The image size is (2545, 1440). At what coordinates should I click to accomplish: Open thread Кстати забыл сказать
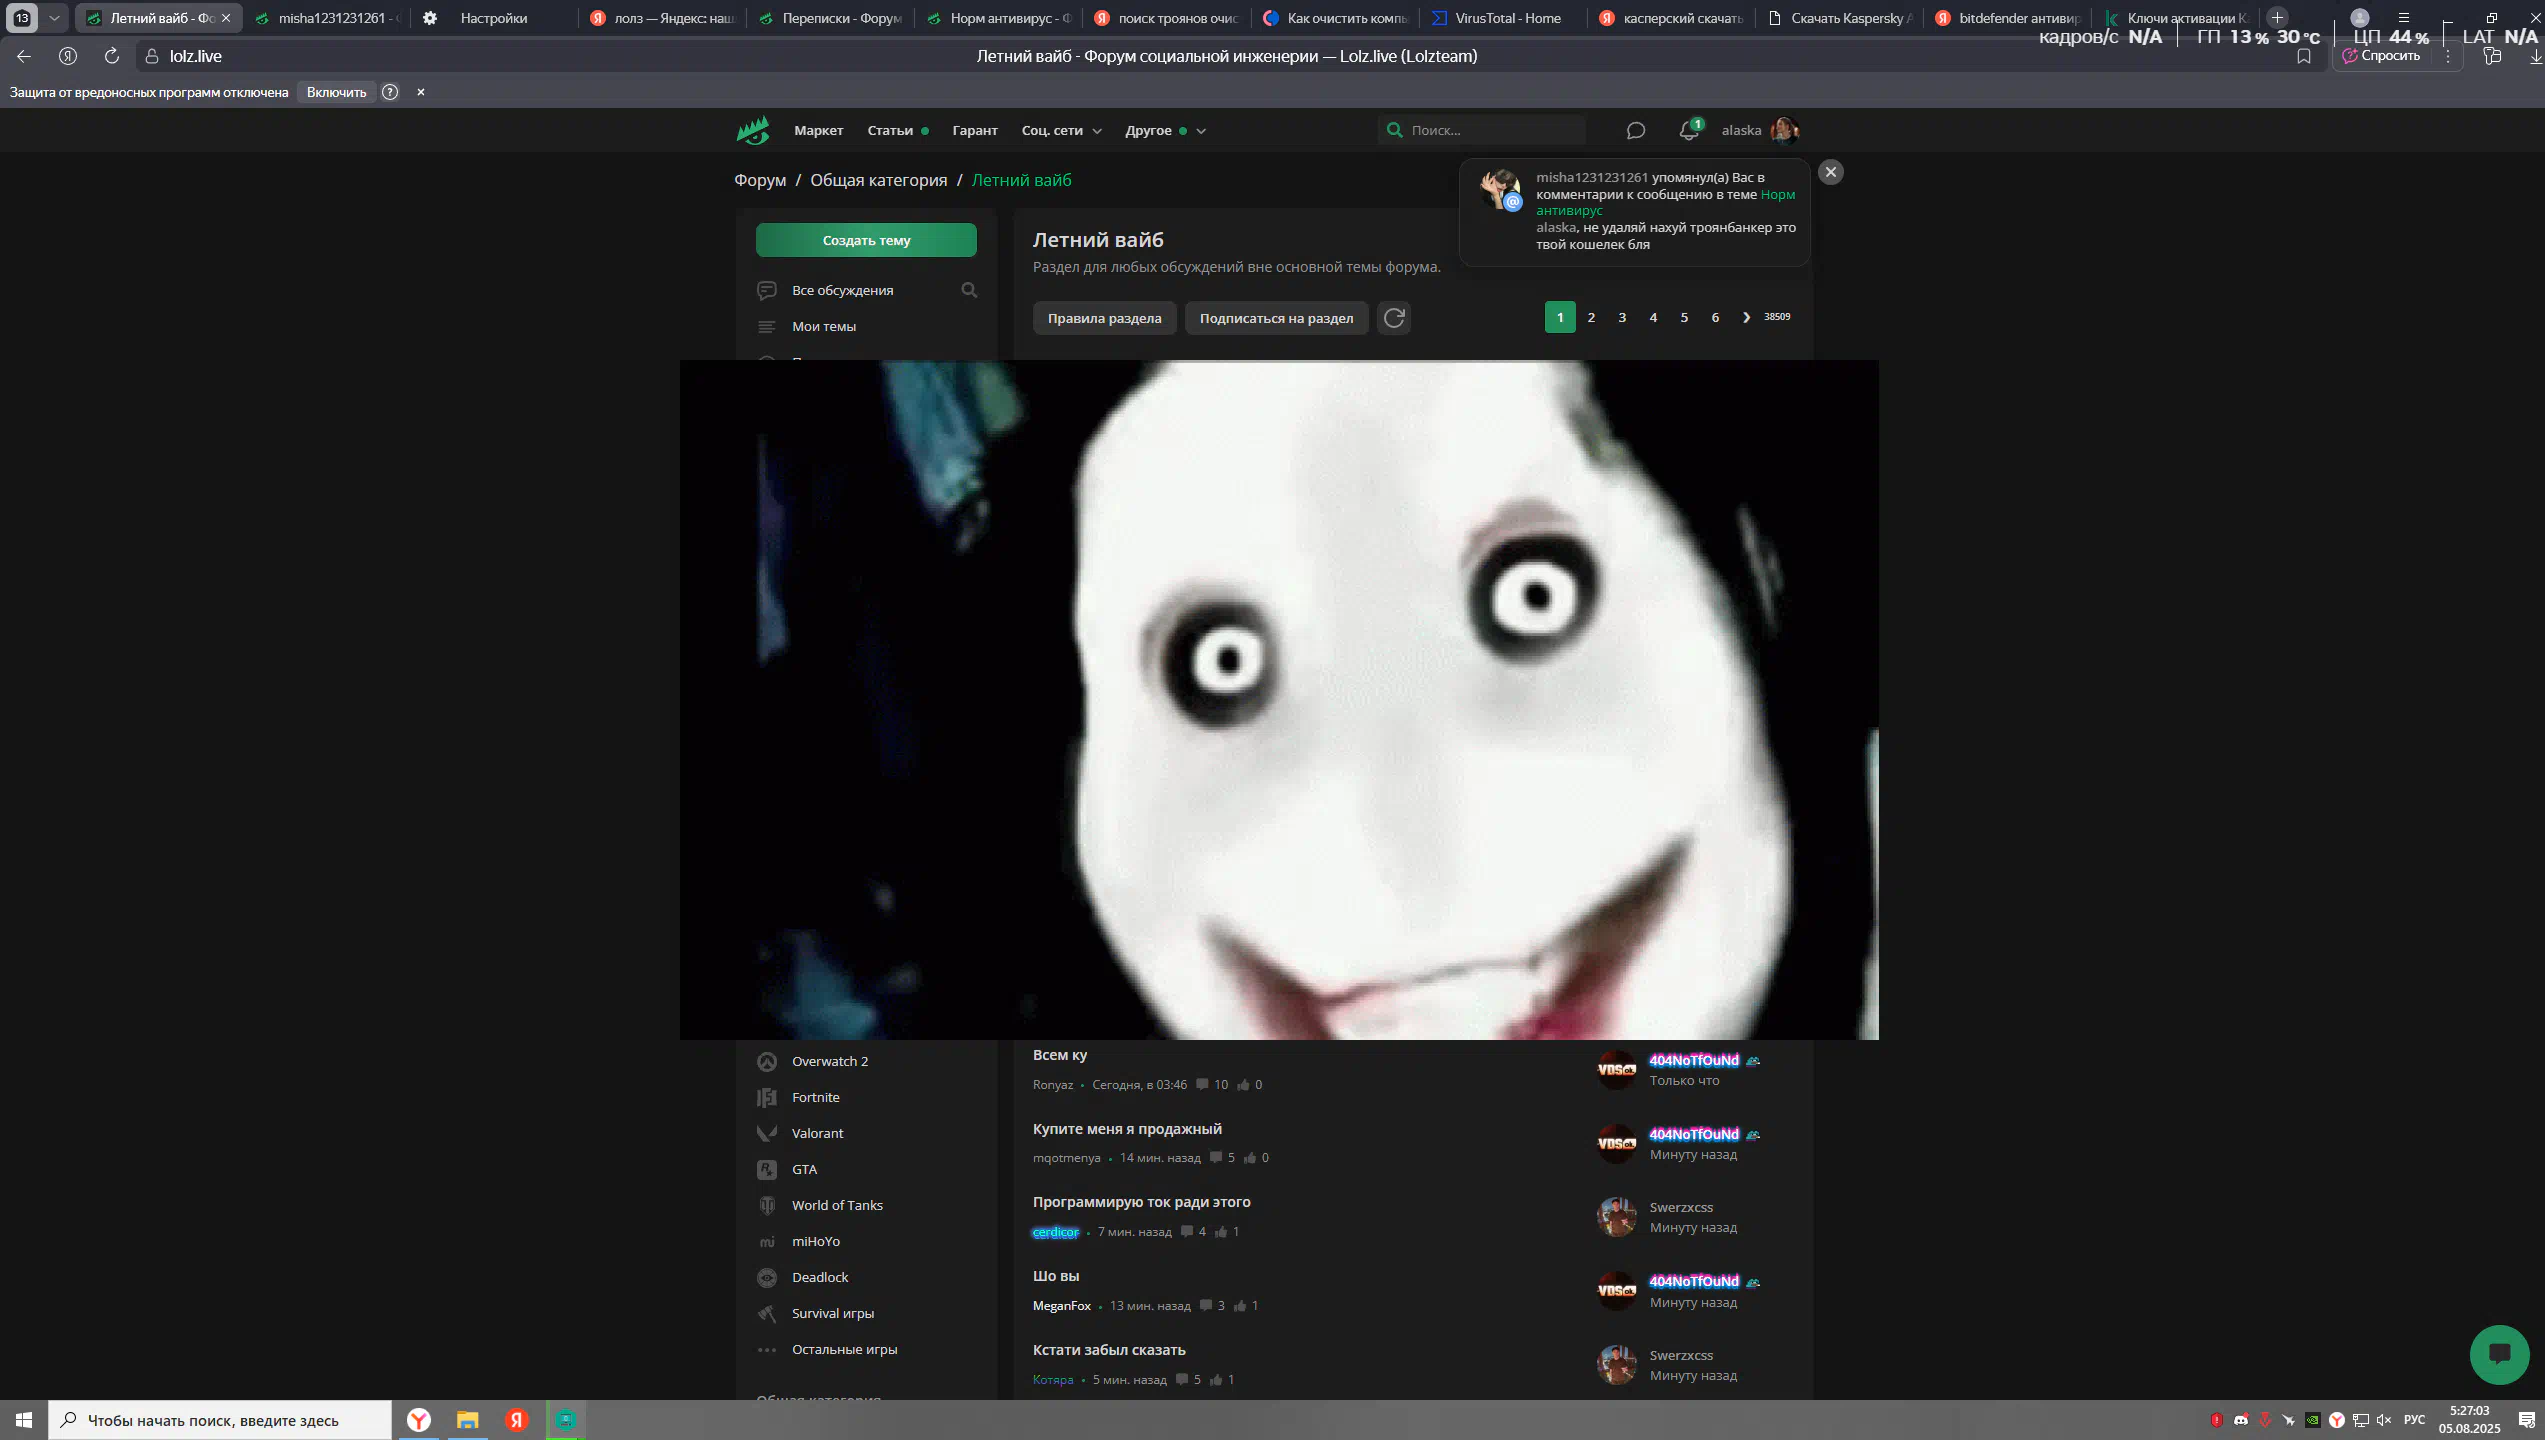click(1109, 1350)
